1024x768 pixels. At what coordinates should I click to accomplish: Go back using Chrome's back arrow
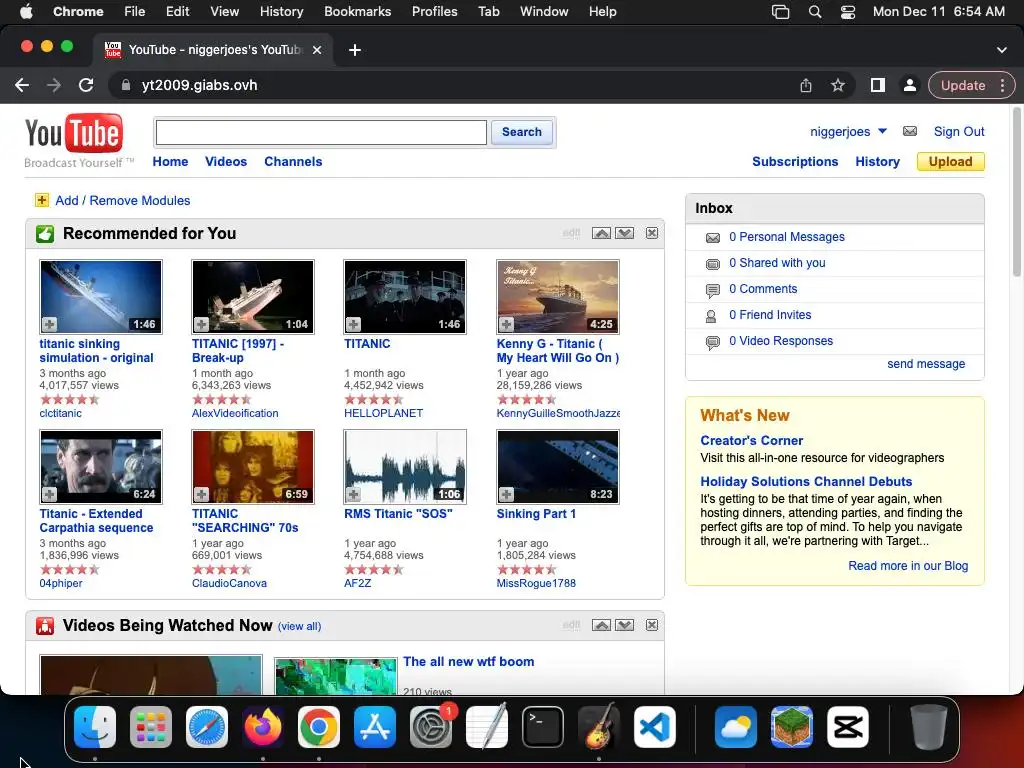pyautogui.click(x=22, y=85)
